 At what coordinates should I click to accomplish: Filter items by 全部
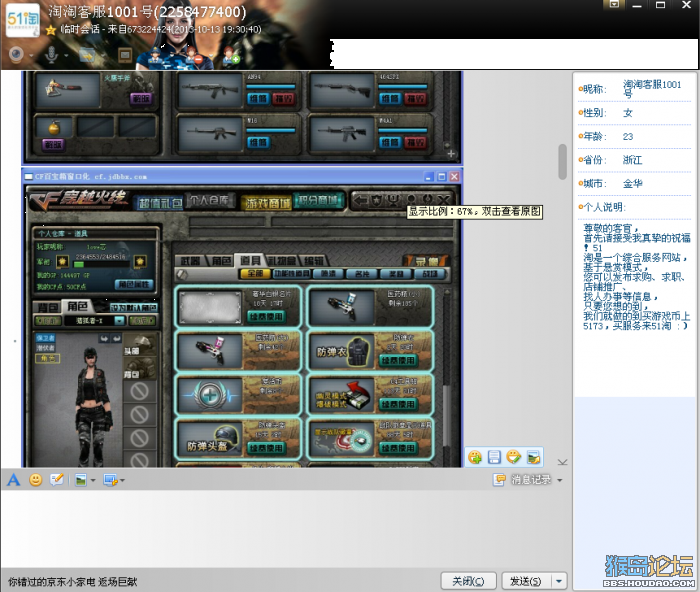255,274
